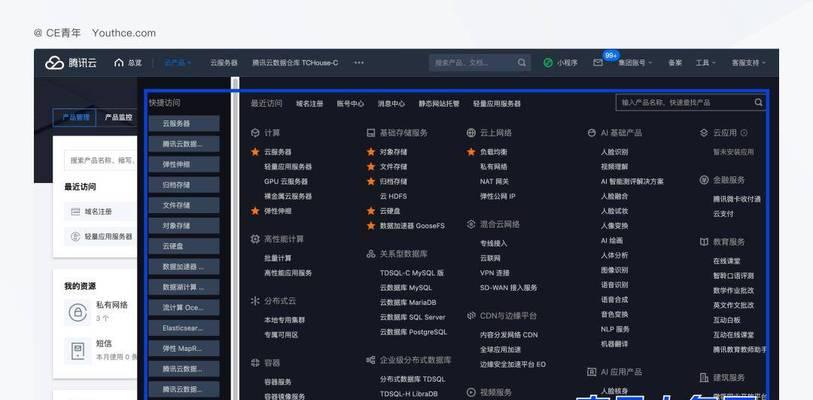Open VPN 连接 product link
This screenshot has width=813, height=400.
[495, 273]
